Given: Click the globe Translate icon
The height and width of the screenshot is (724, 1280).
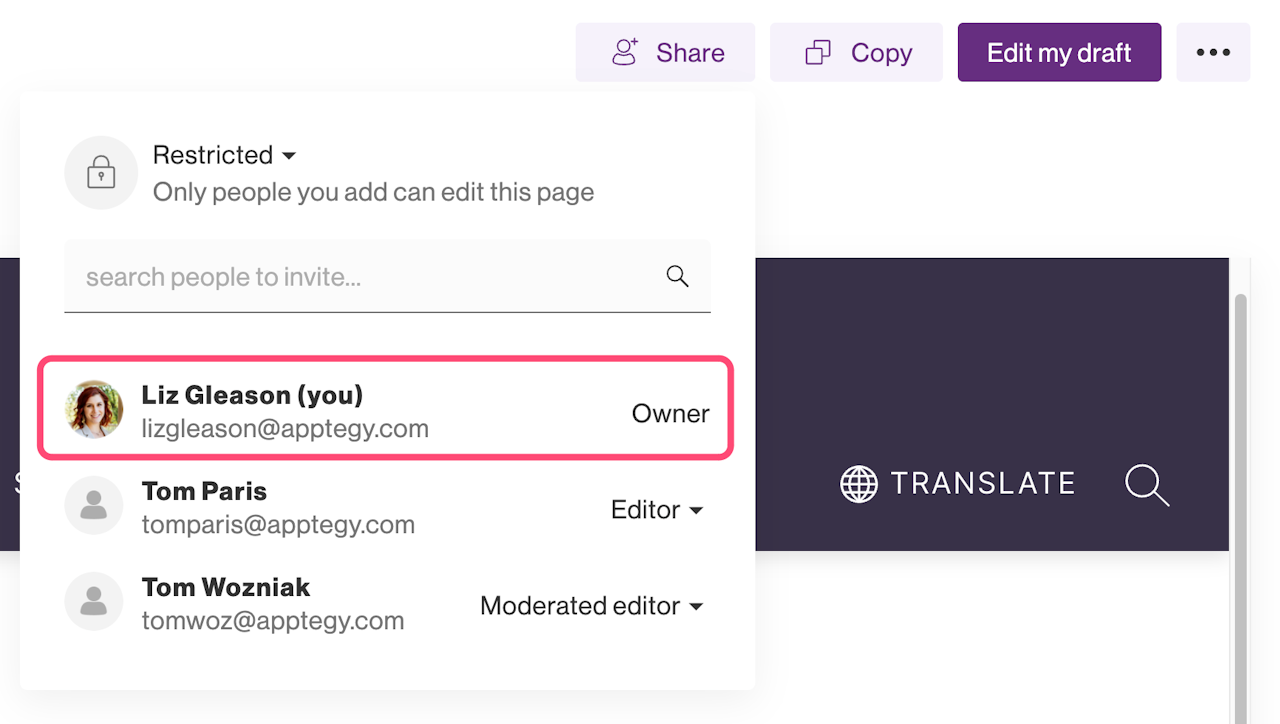Looking at the screenshot, I should click(858, 484).
